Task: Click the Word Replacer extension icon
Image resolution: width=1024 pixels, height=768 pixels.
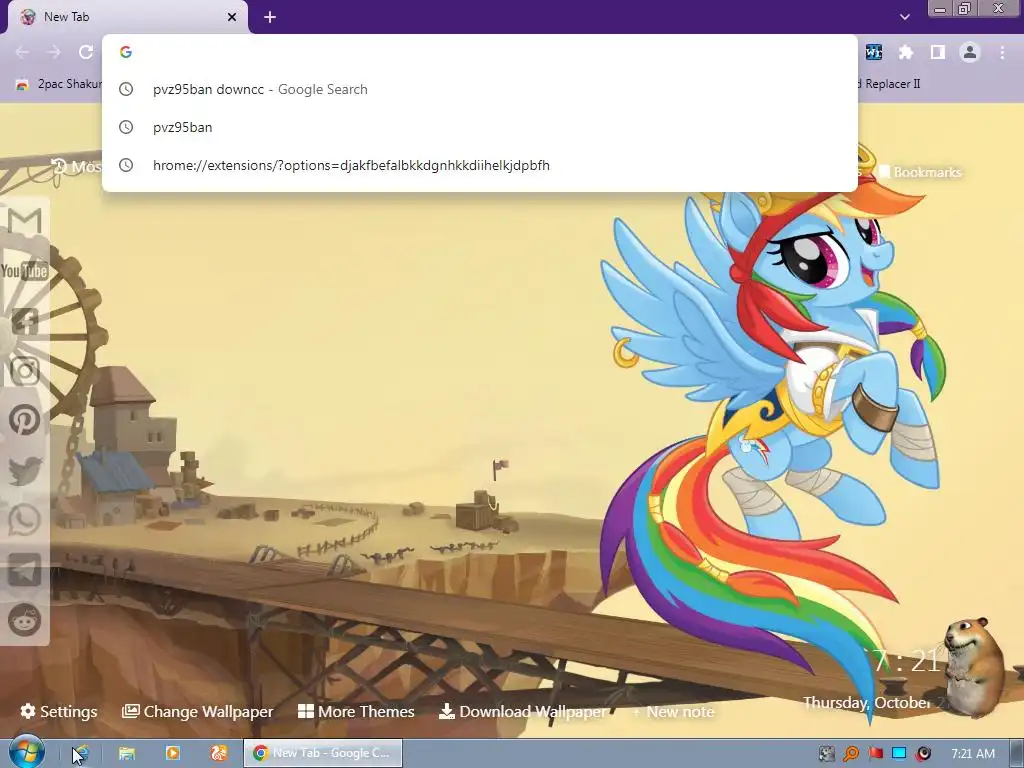Action: [x=873, y=52]
